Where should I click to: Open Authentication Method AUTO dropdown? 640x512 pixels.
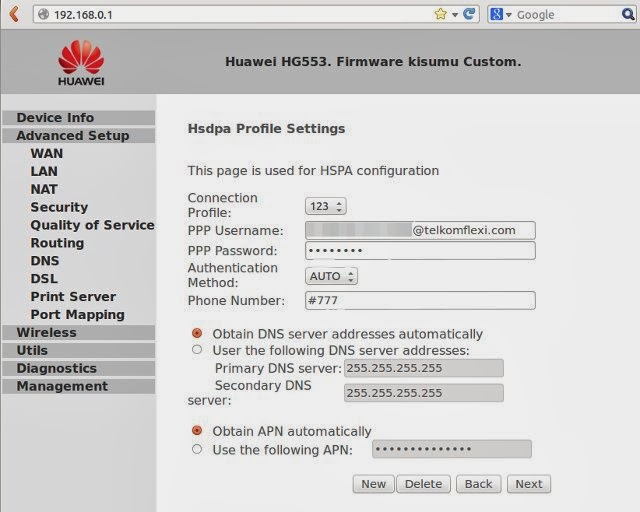click(x=331, y=276)
